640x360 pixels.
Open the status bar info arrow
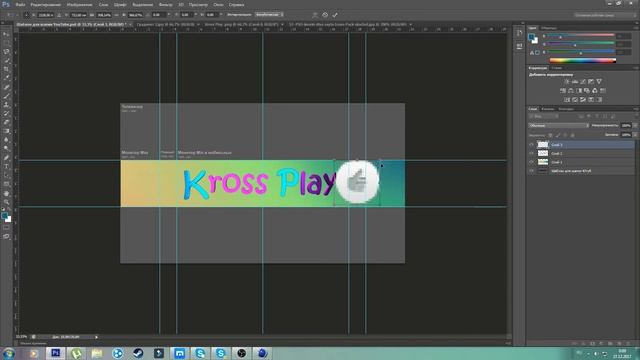point(96,337)
